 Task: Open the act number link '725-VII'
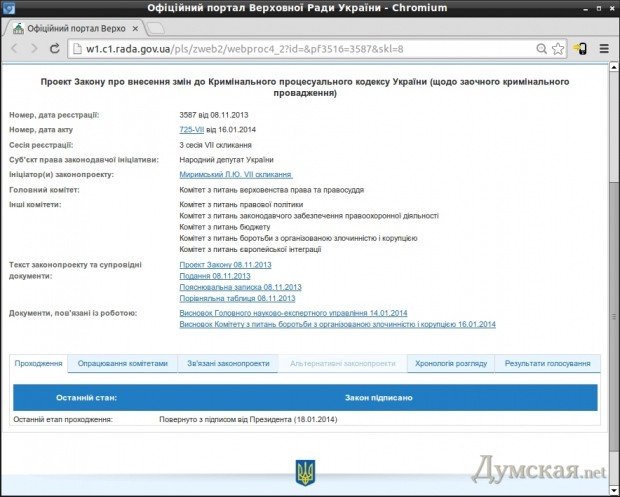coord(192,130)
